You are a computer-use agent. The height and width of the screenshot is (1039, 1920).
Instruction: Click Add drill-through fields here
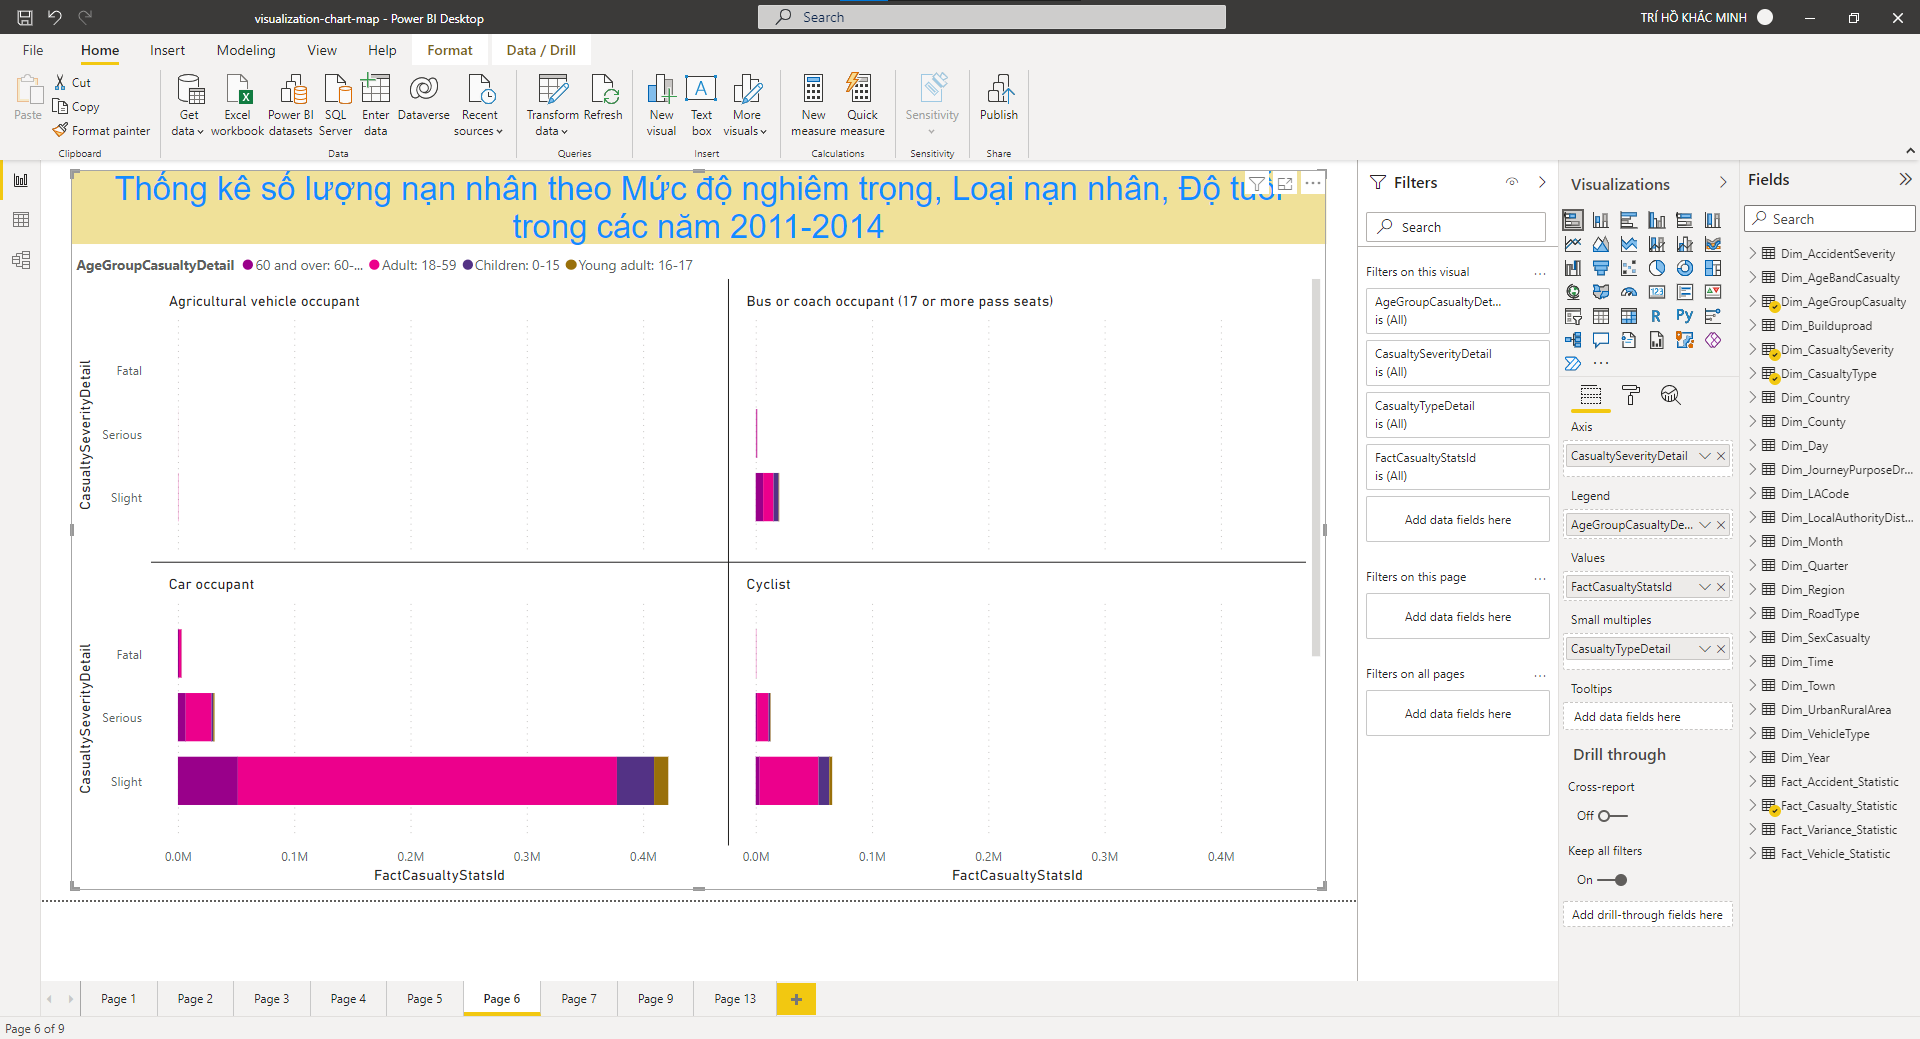(x=1647, y=915)
